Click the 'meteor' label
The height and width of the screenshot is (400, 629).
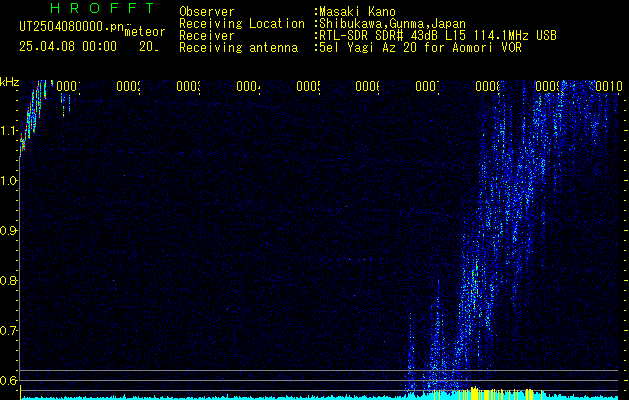click(x=144, y=31)
